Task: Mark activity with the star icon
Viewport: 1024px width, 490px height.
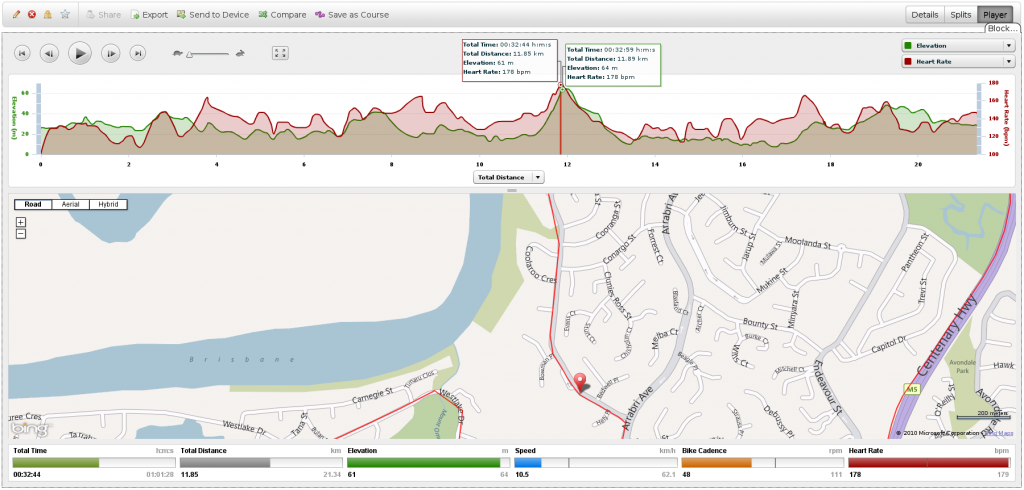Action: coord(65,14)
